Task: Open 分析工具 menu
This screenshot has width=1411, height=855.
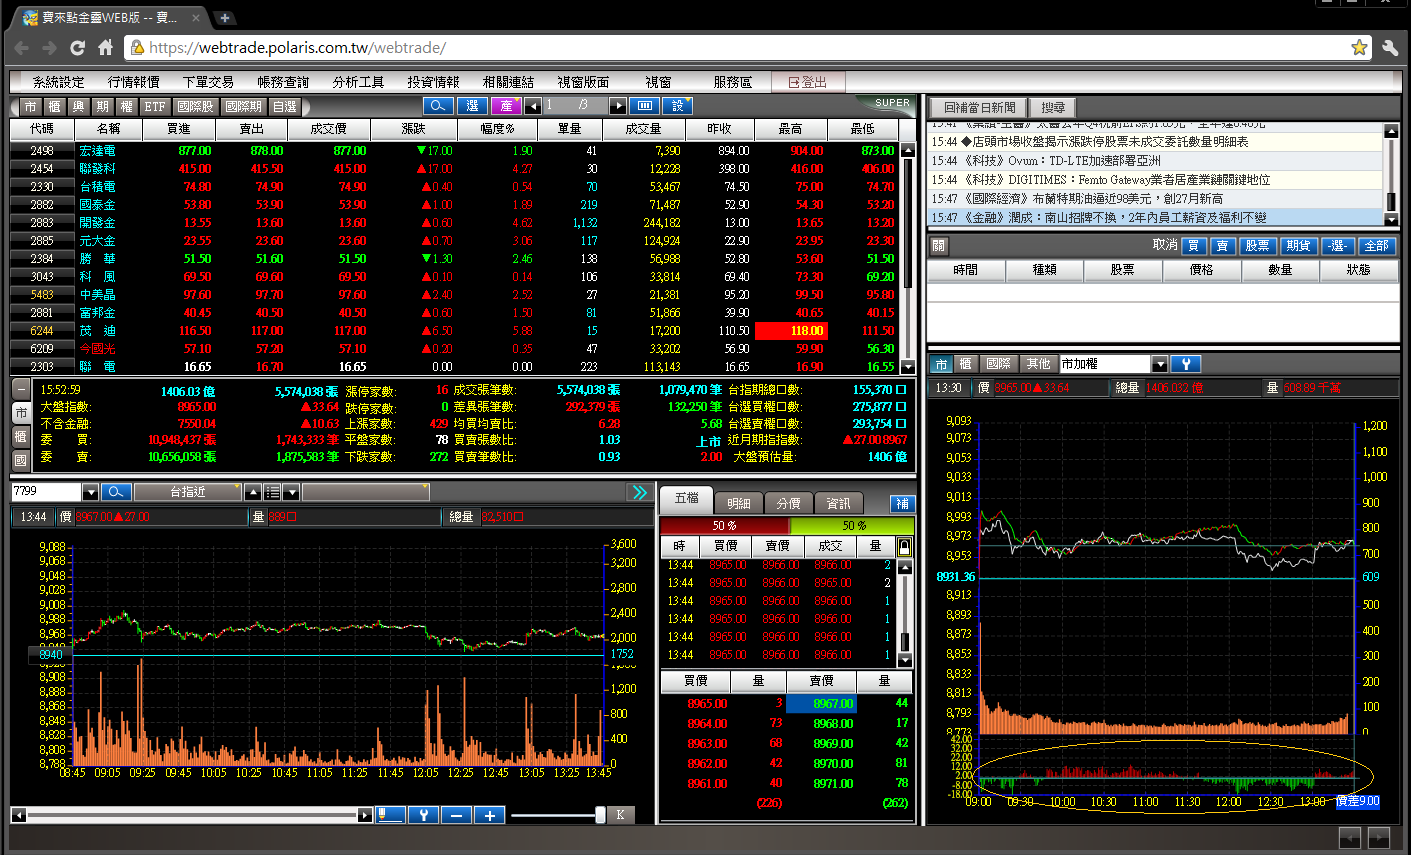Action: (358, 82)
